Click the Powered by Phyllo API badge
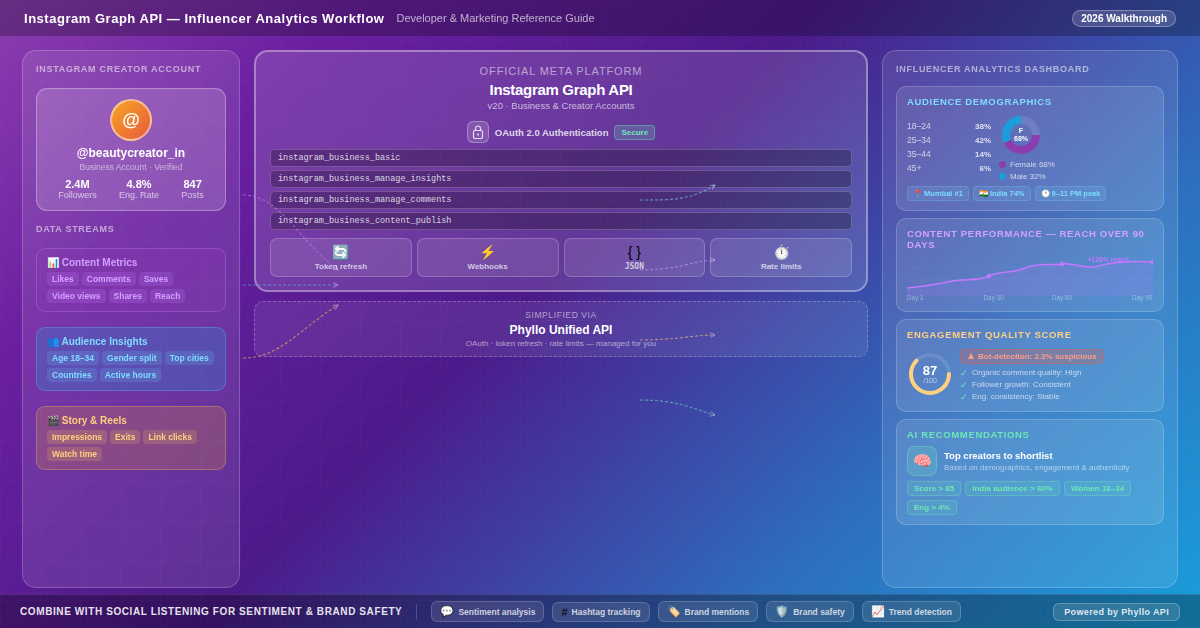The height and width of the screenshot is (628, 1200). pos(1116,612)
